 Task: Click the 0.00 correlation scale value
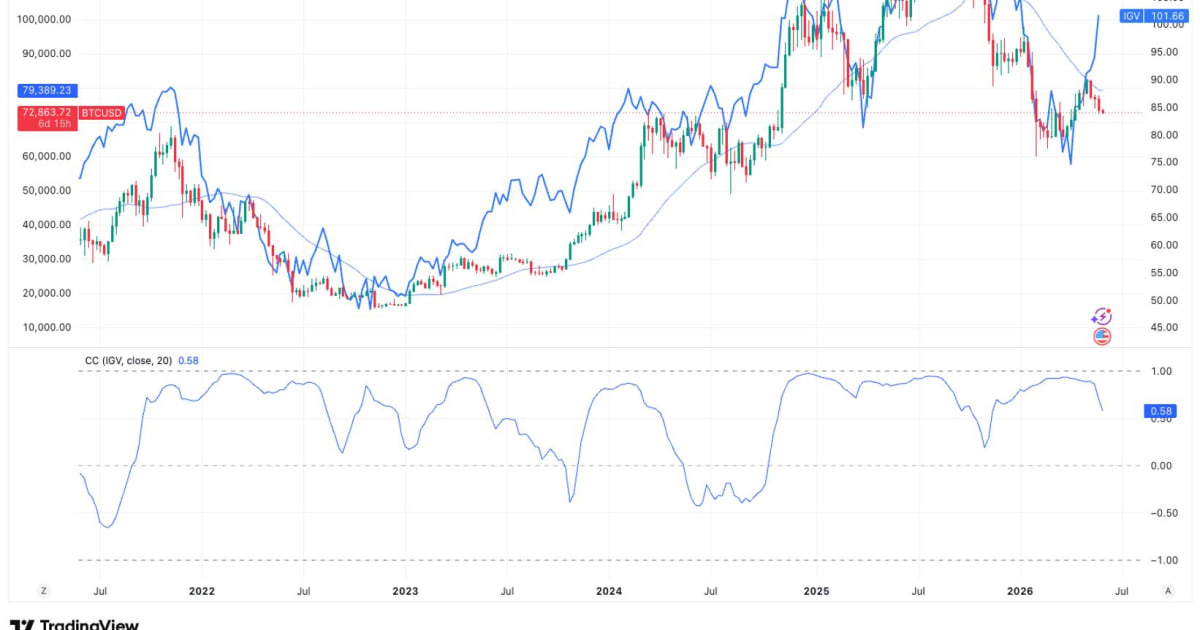click(x=1162, y=466)
